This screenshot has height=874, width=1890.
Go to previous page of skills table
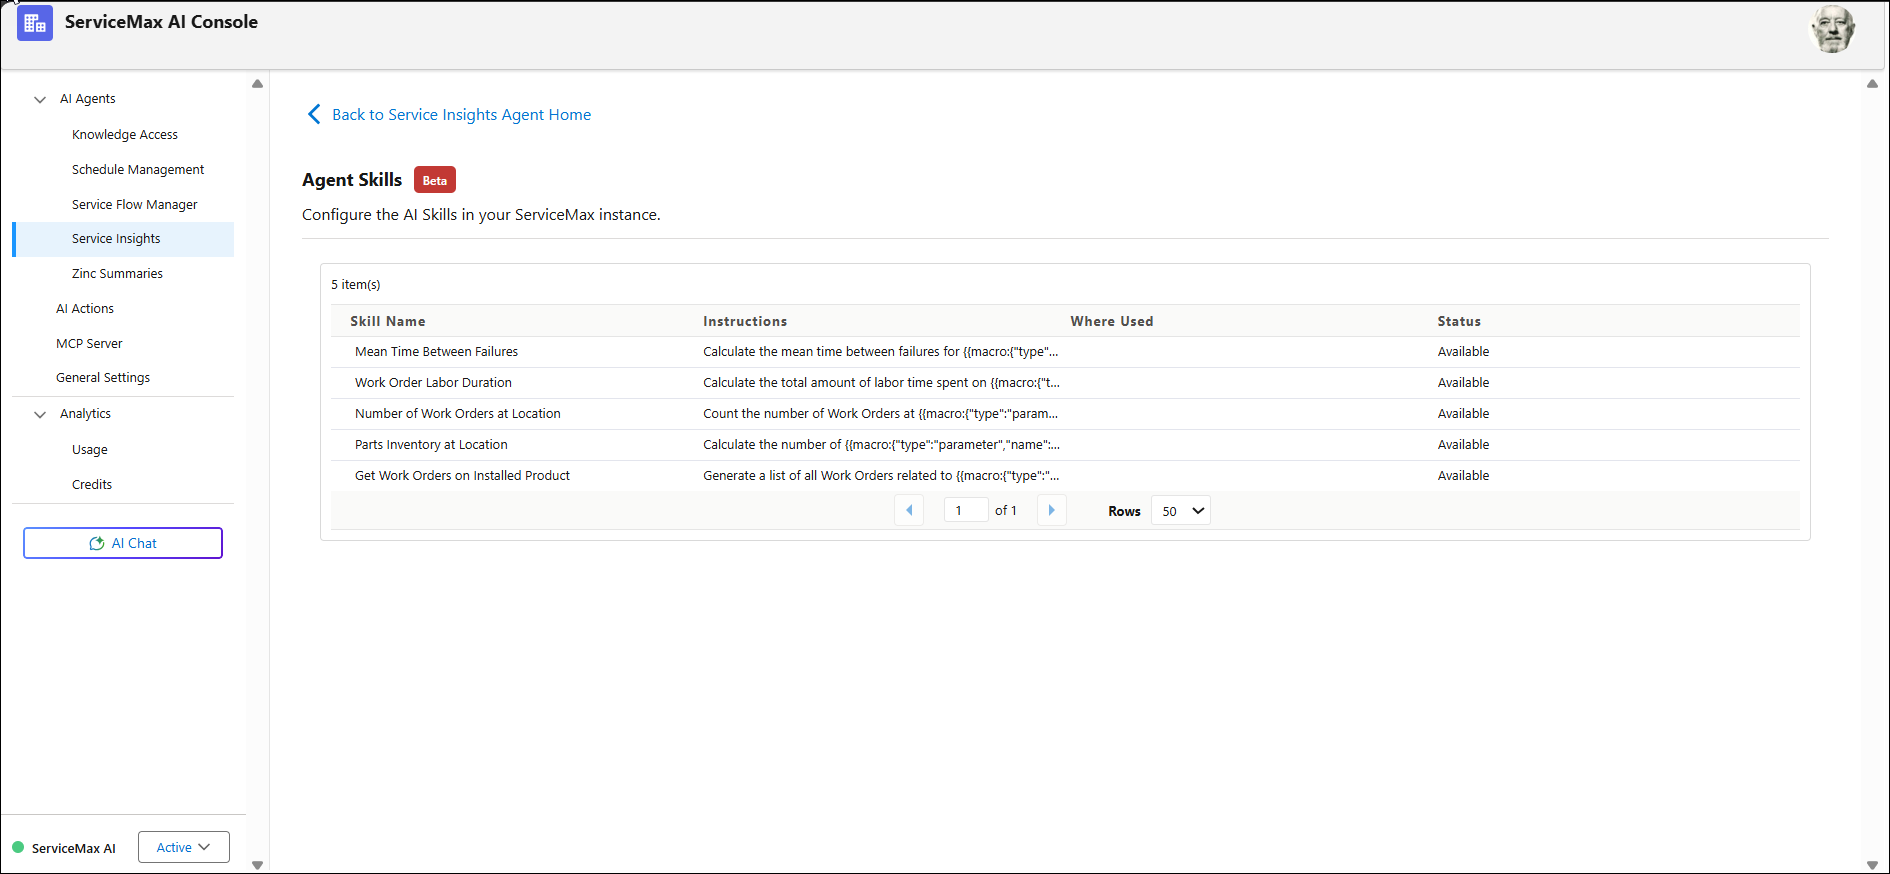click(x=909, y=510)
